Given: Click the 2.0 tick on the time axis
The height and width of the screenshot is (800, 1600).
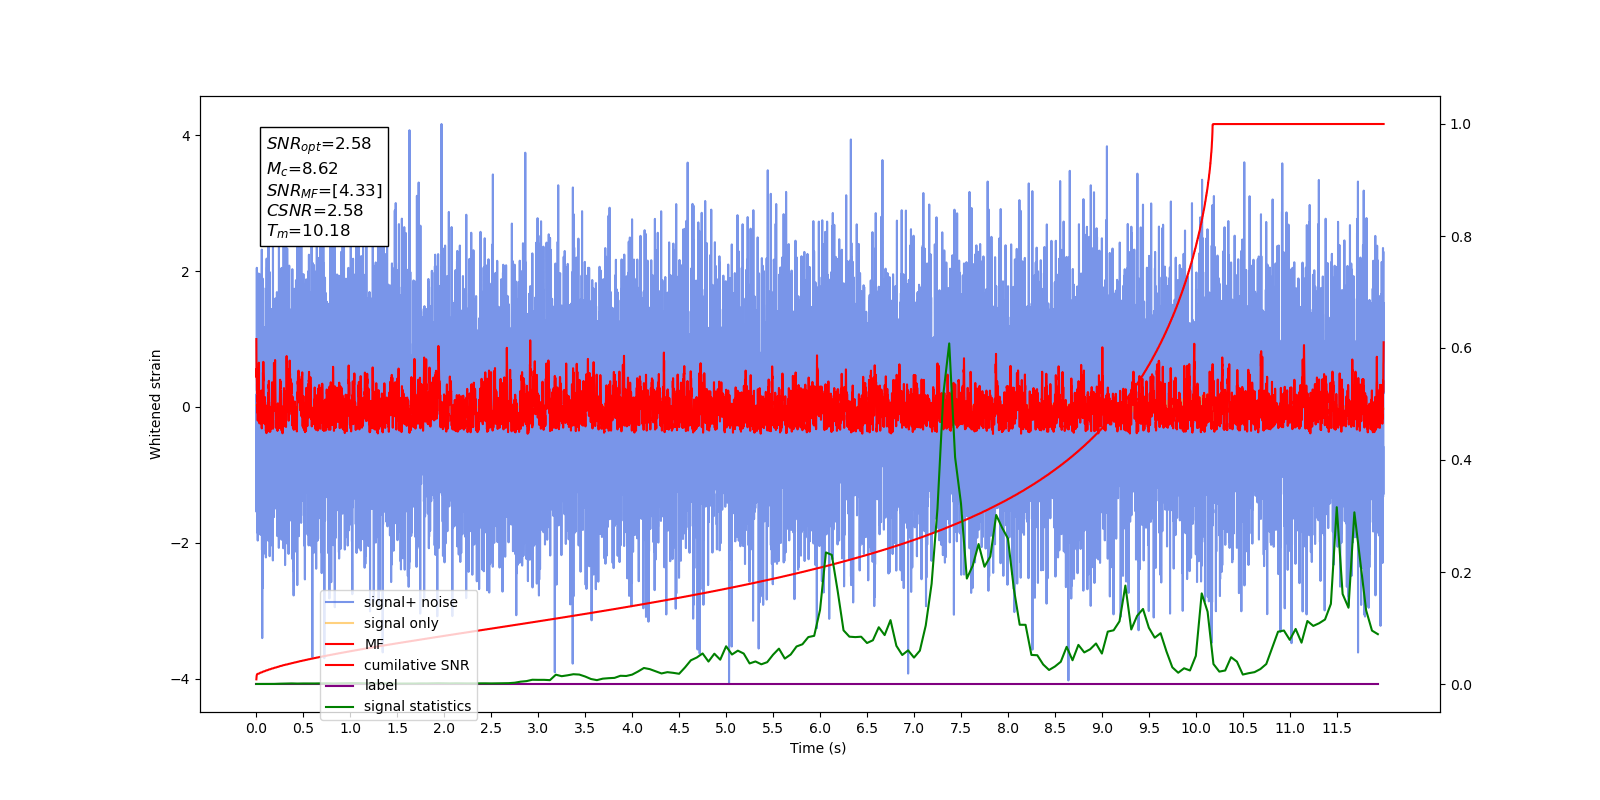Looking at the screenshot, I should coord(444,728).
